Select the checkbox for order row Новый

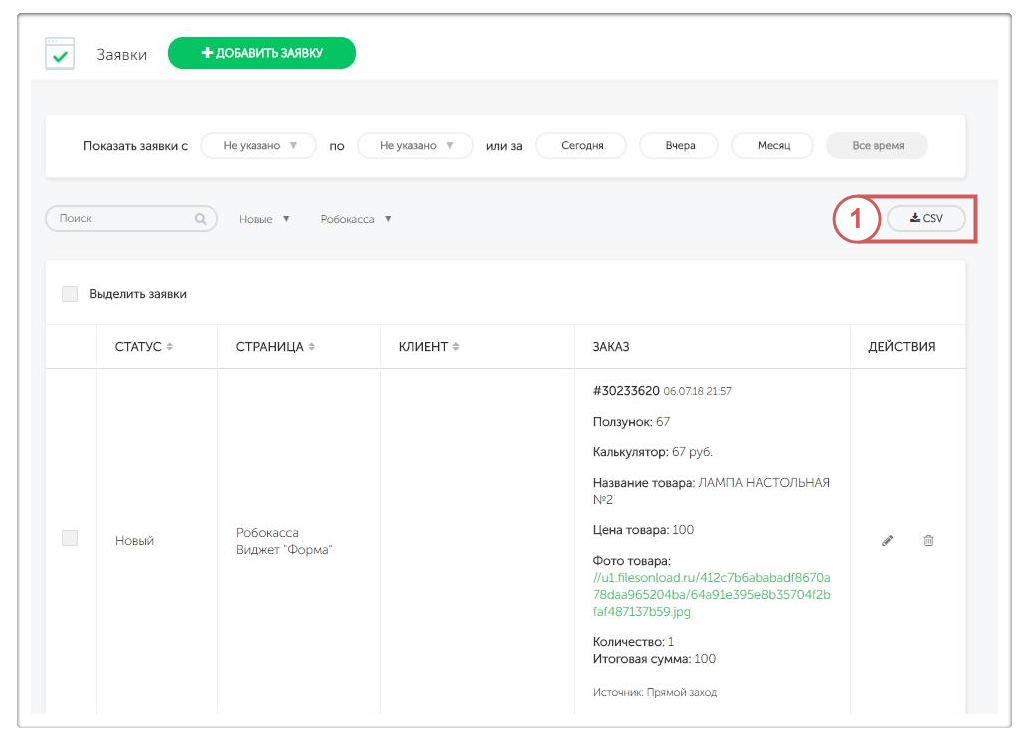70,539
